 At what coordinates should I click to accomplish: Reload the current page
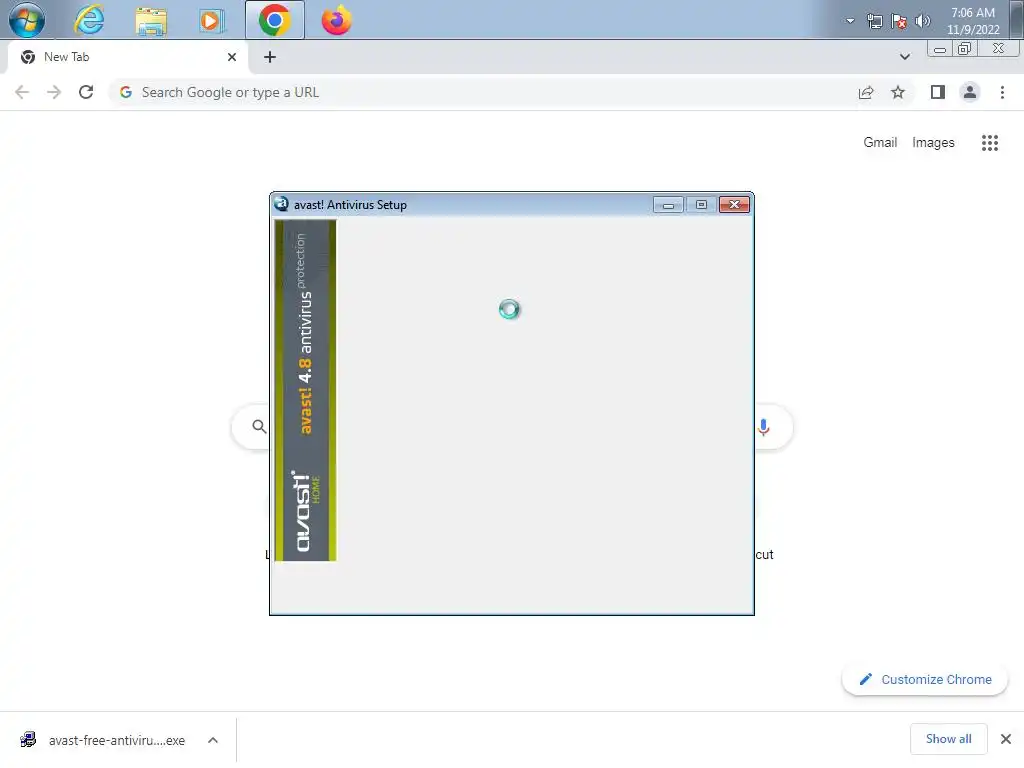(86, 93)
